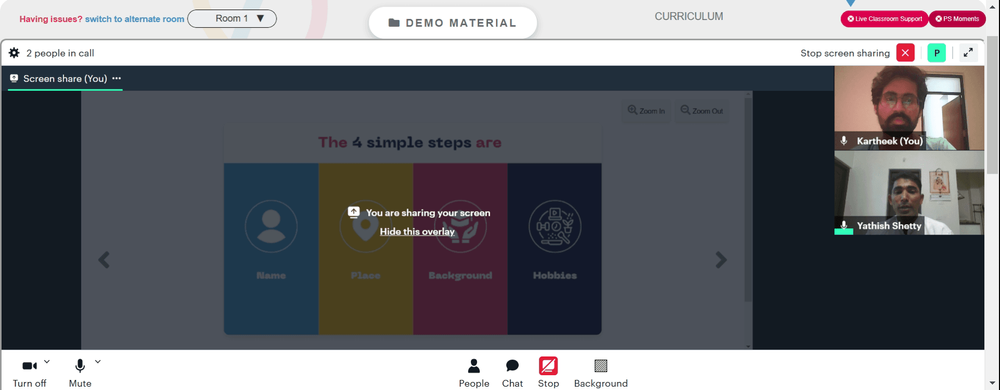Viewport: 1000px width, 390px height.
Task: Click the shared slide vertical scrollbar
Action: [749, 201]
